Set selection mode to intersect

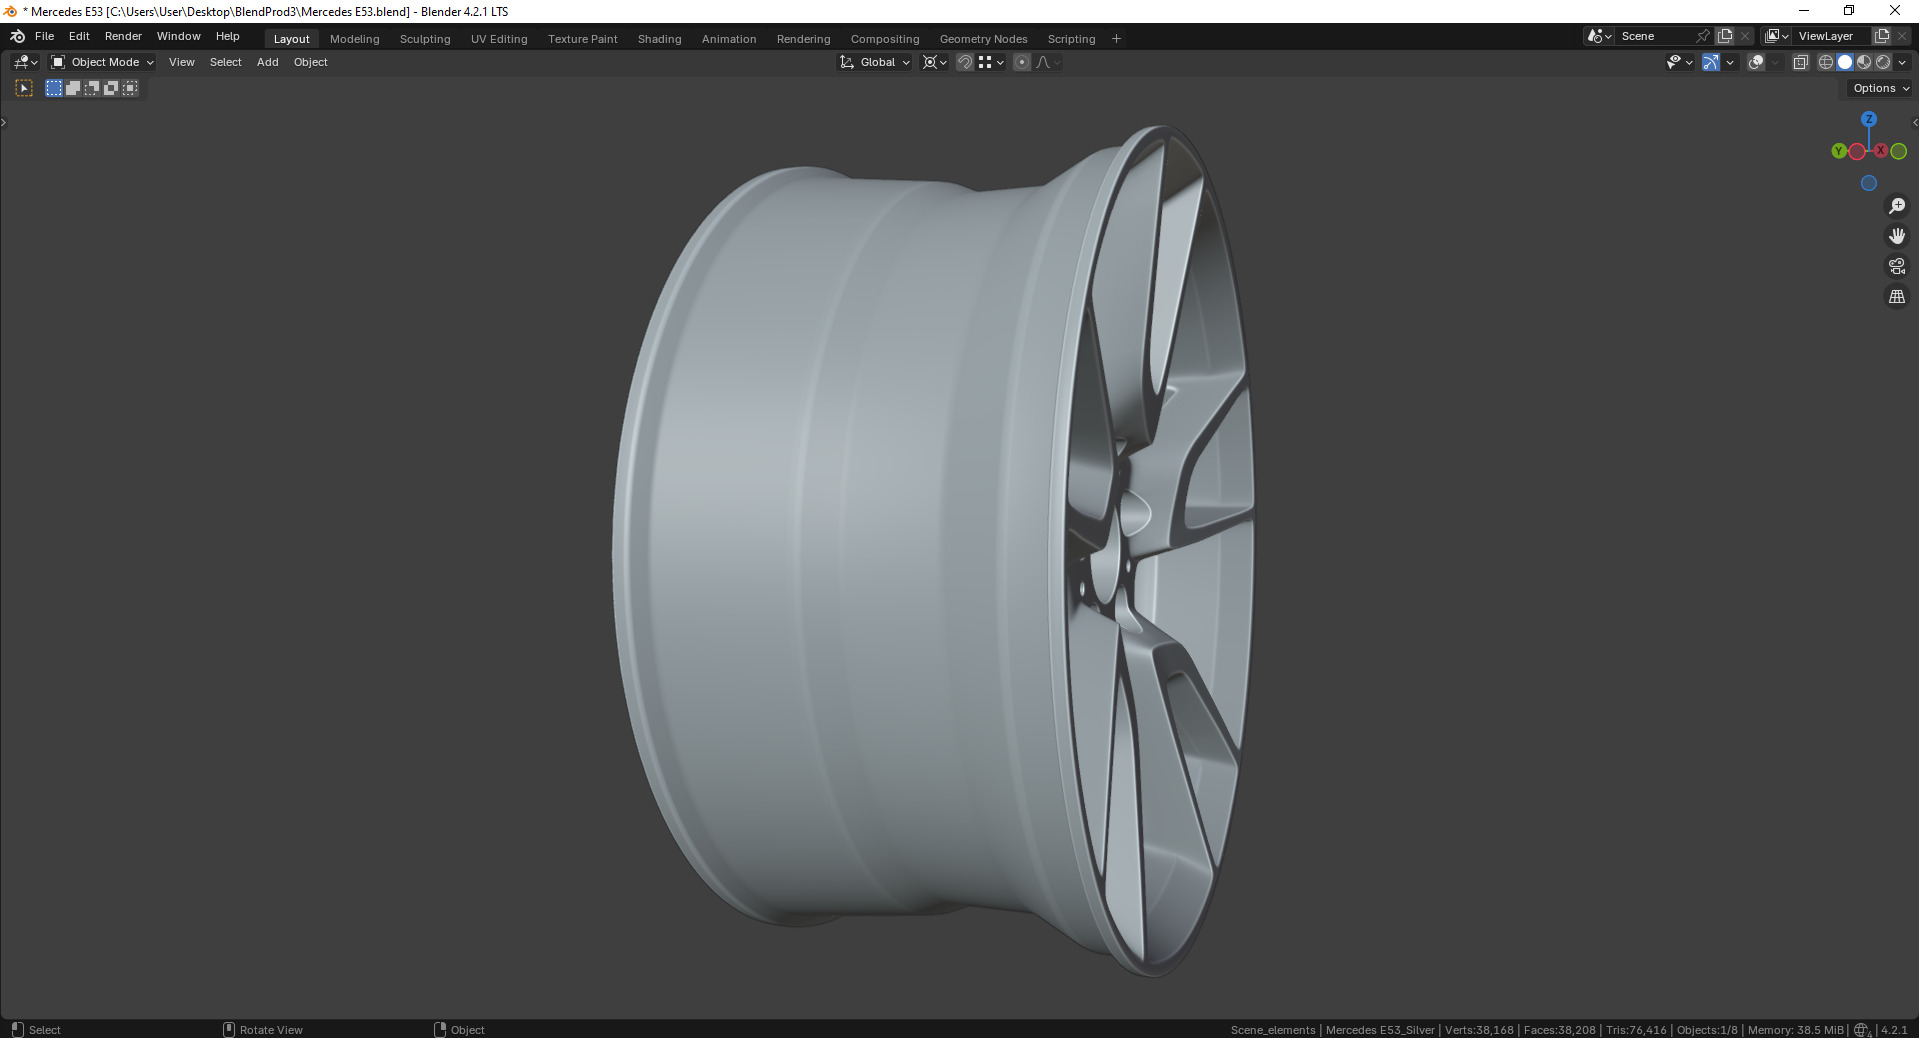(130, 88)
